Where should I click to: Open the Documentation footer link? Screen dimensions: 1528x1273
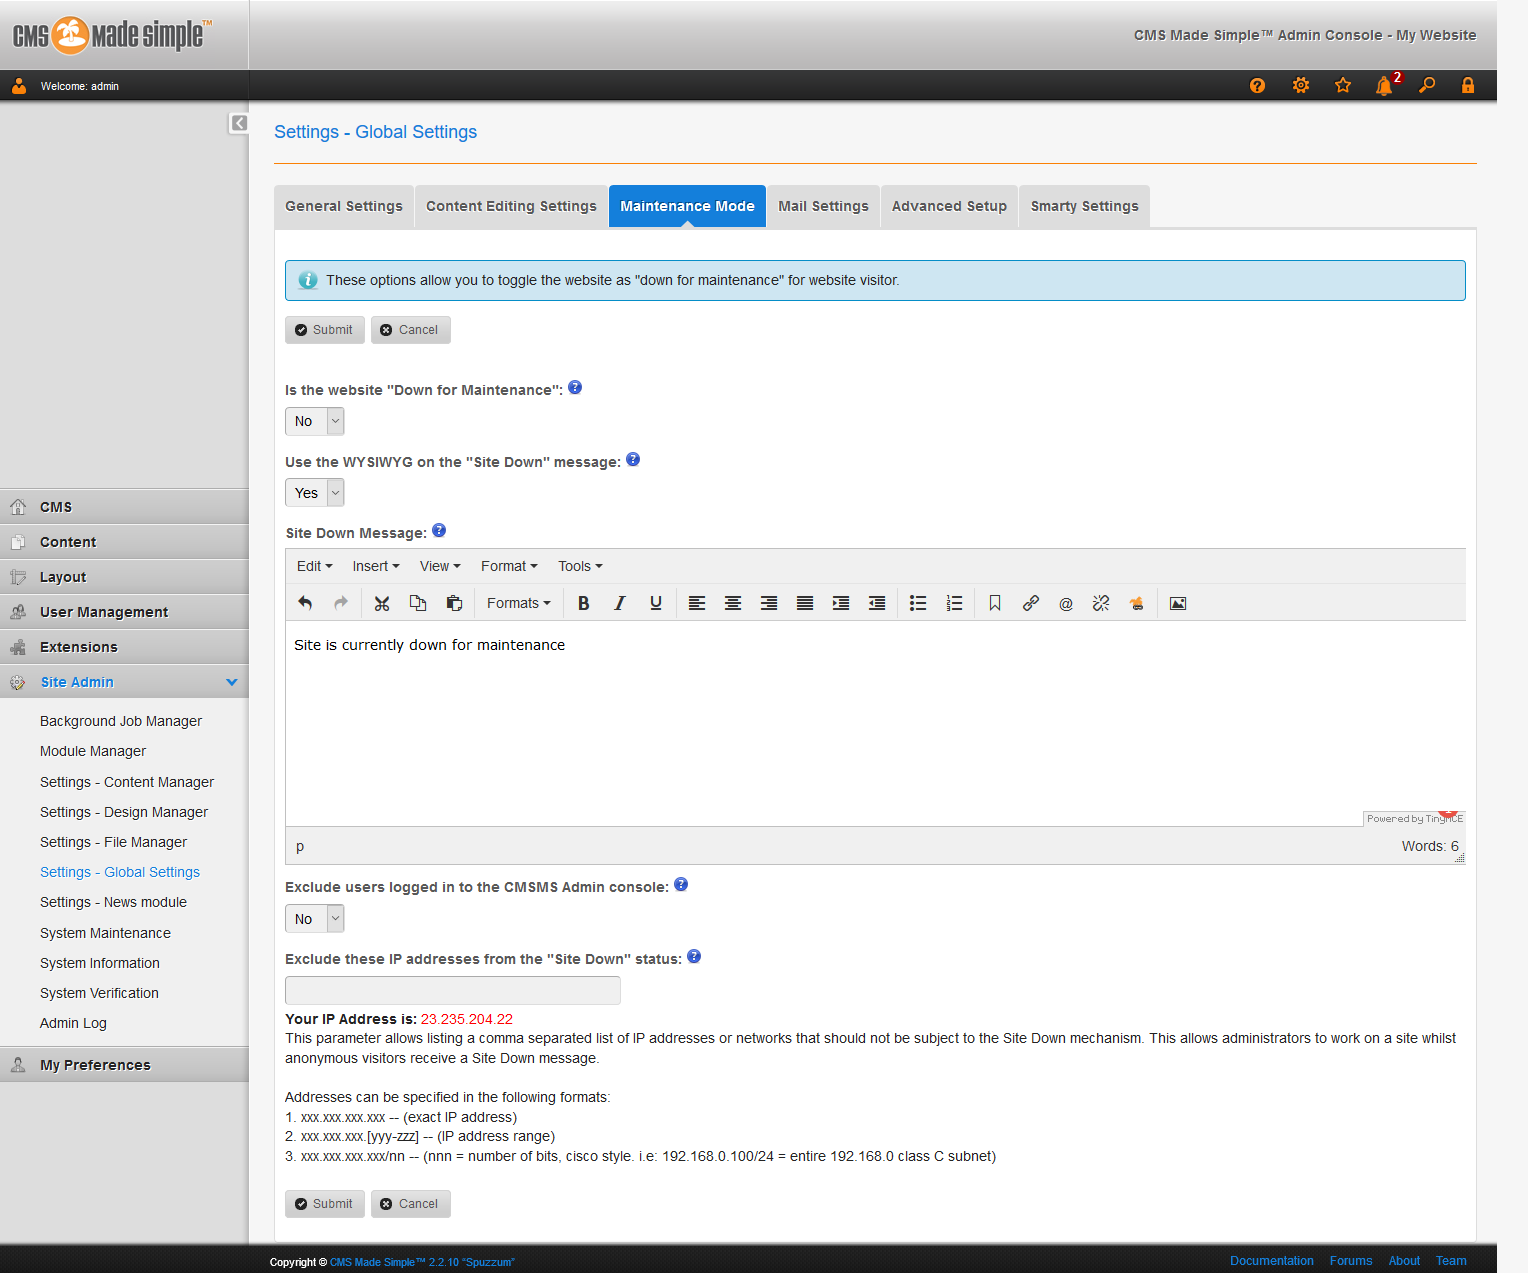pos(1272,1261)
